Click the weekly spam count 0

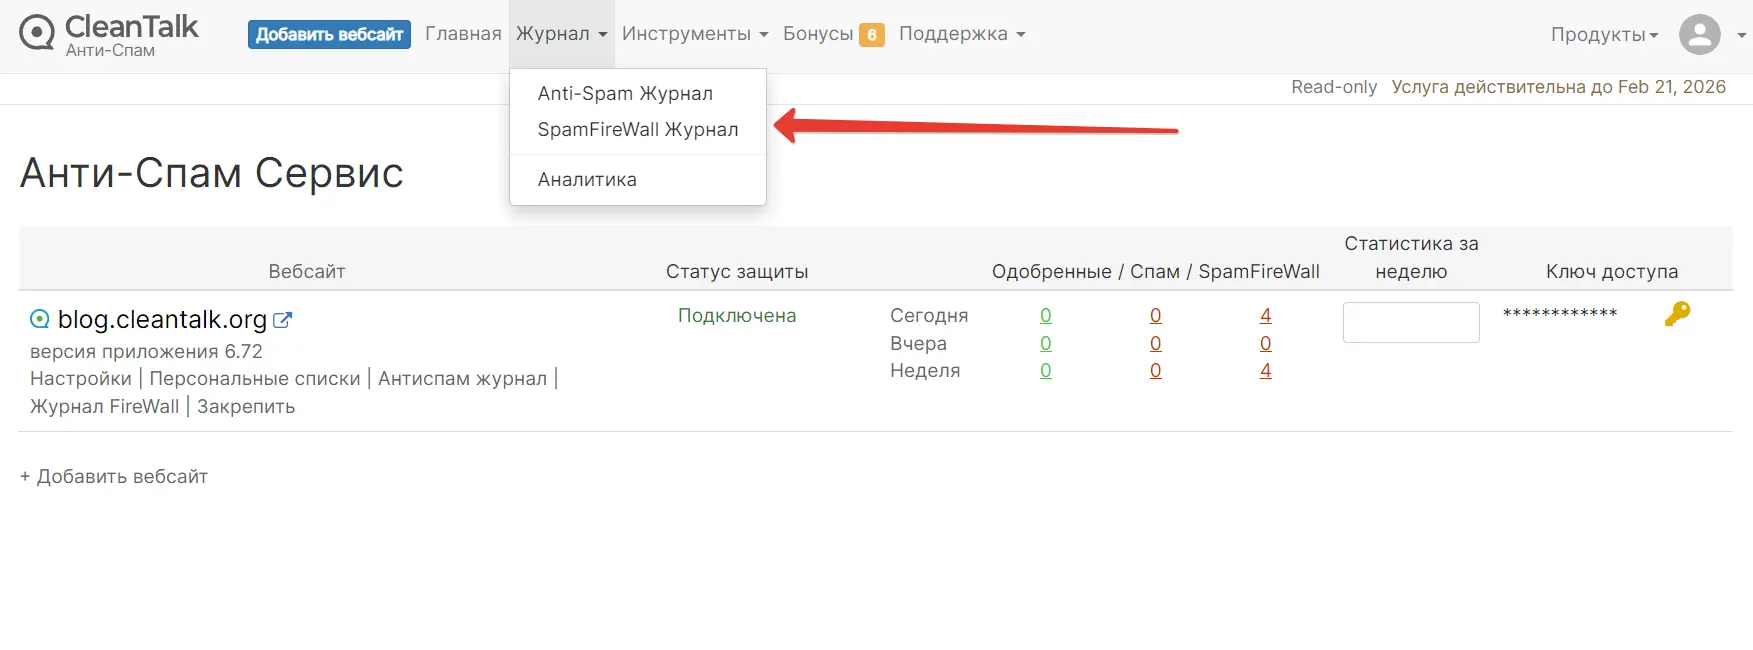click(1156, 370)
